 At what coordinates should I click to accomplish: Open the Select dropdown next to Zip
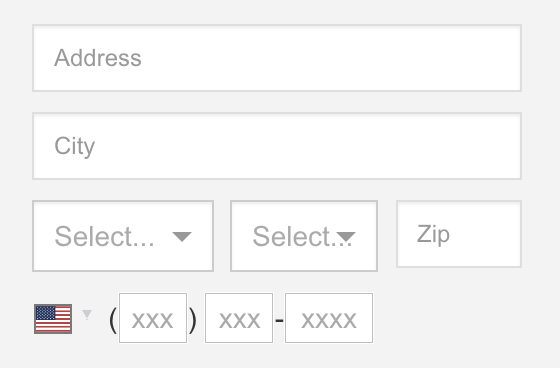point(304,236)
